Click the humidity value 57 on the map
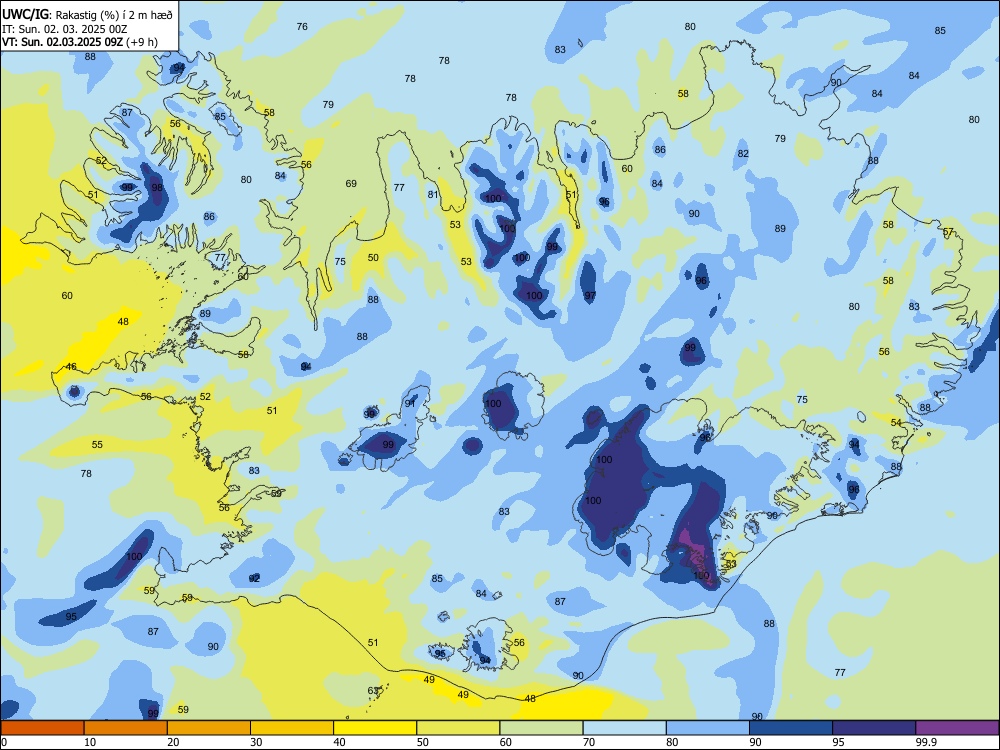Viewport: 1000px width, 750px height. pos(948,232)
